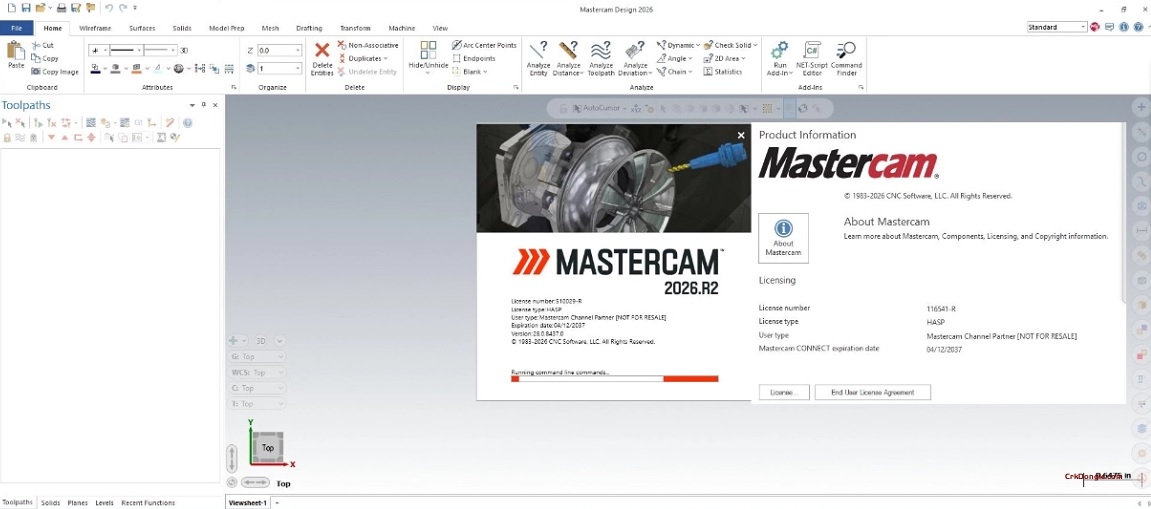Toggle the 3D construction mode label
This screenshot has width=1151, height=509.
tap(184, 50)
